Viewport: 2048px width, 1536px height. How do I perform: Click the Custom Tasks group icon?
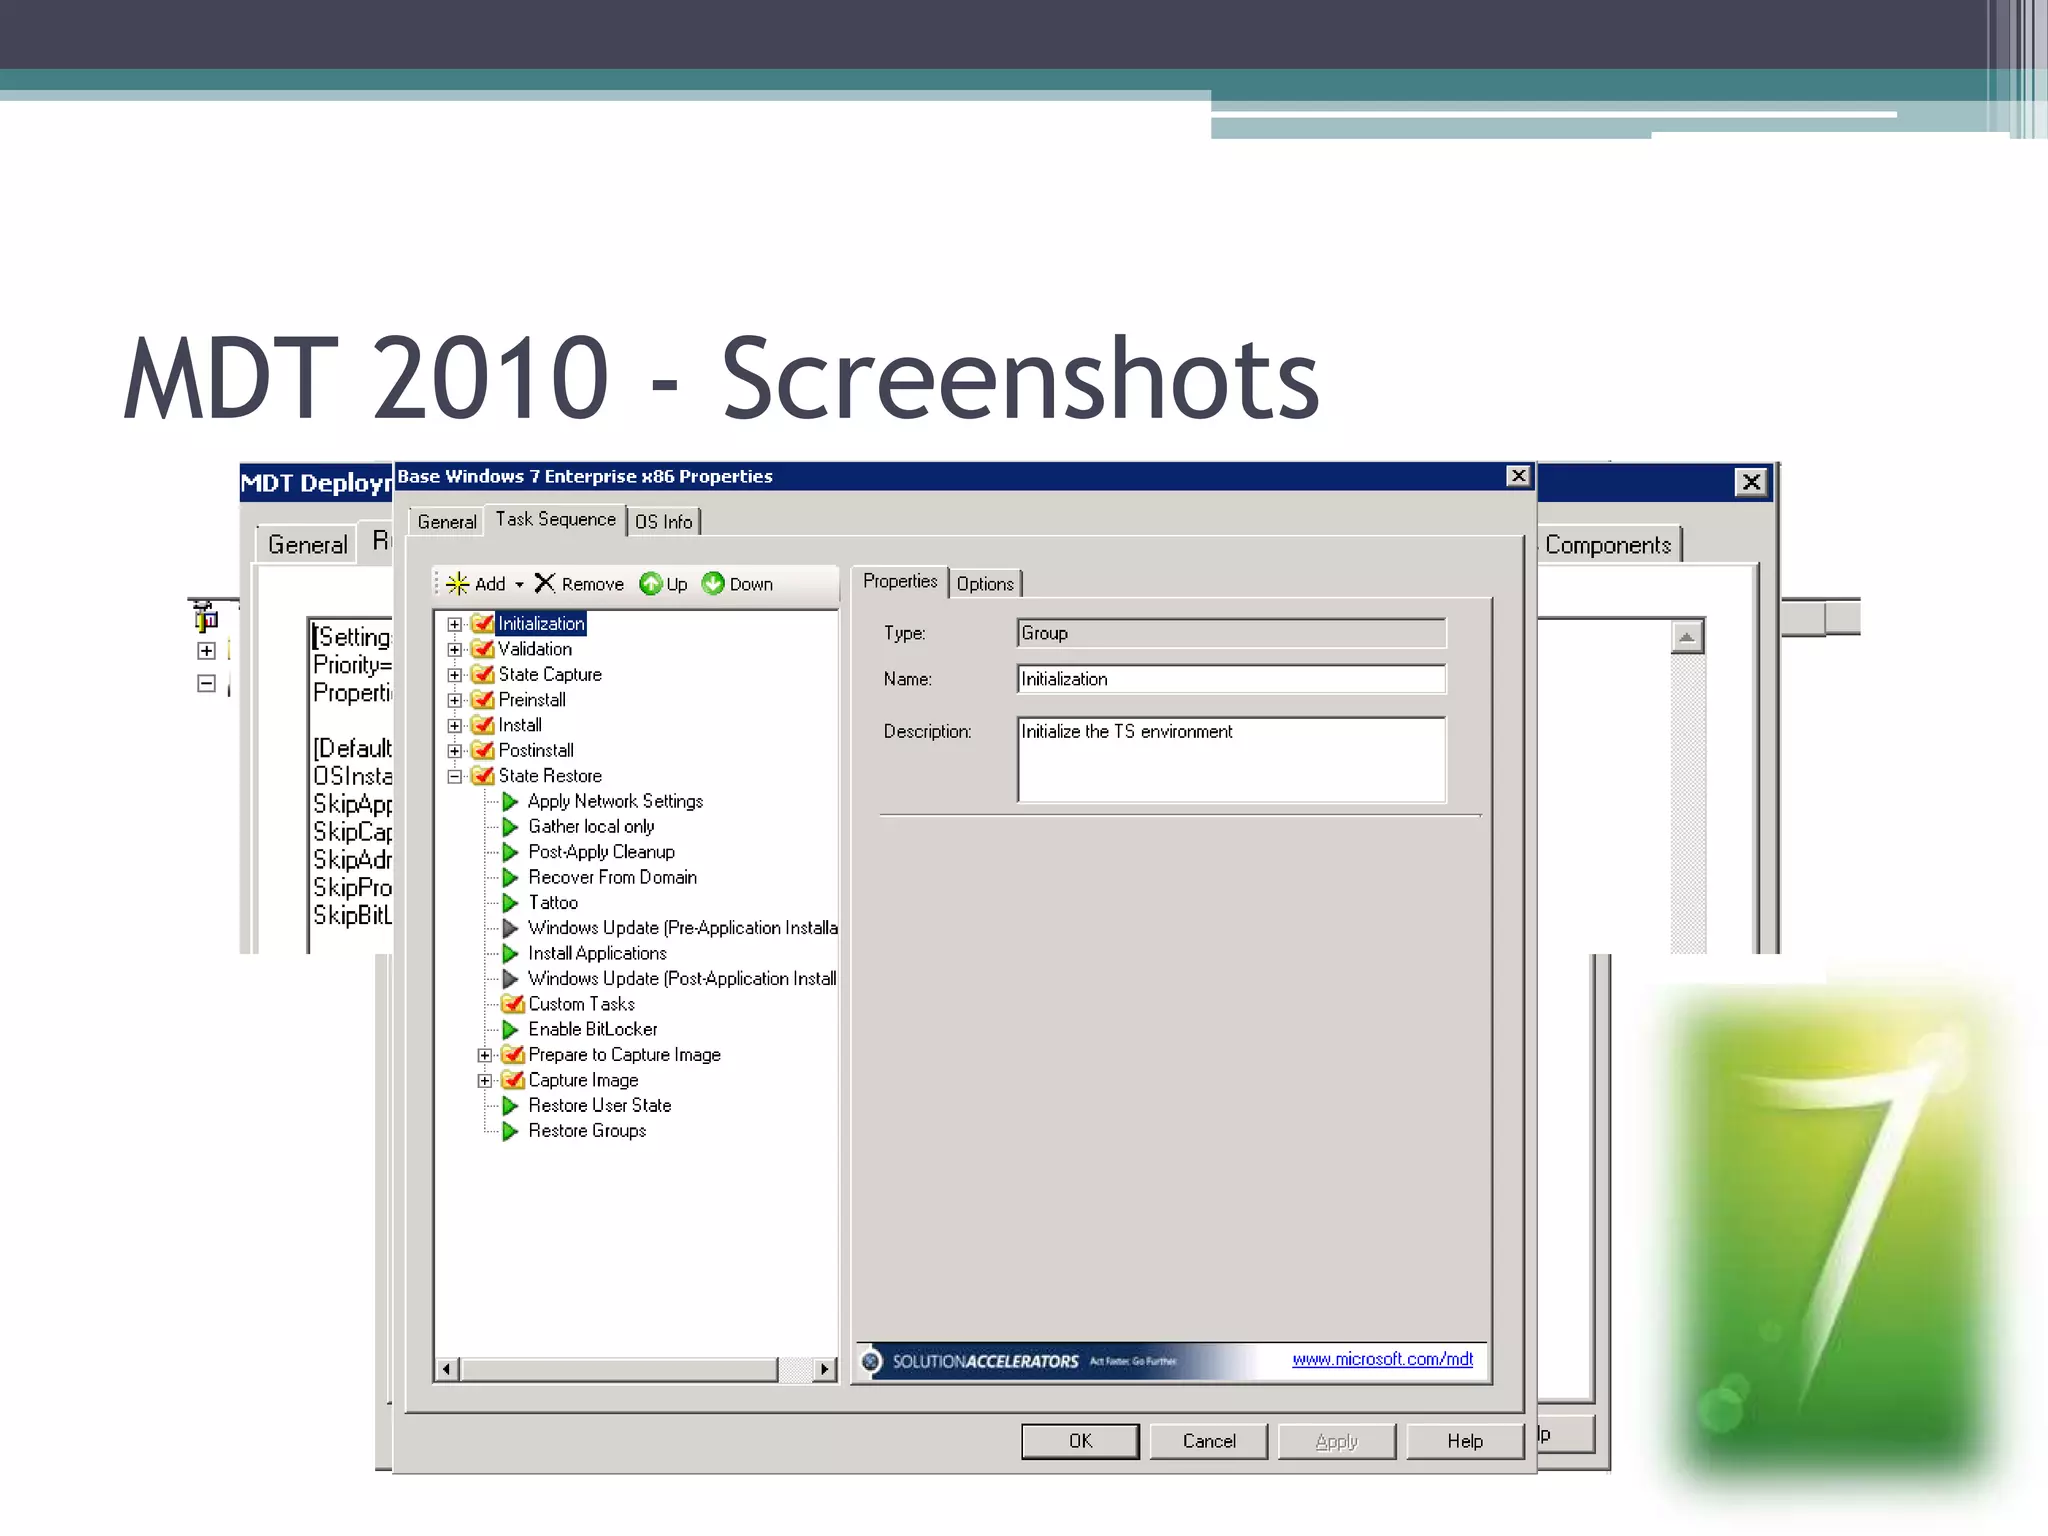click(513, 1004)
